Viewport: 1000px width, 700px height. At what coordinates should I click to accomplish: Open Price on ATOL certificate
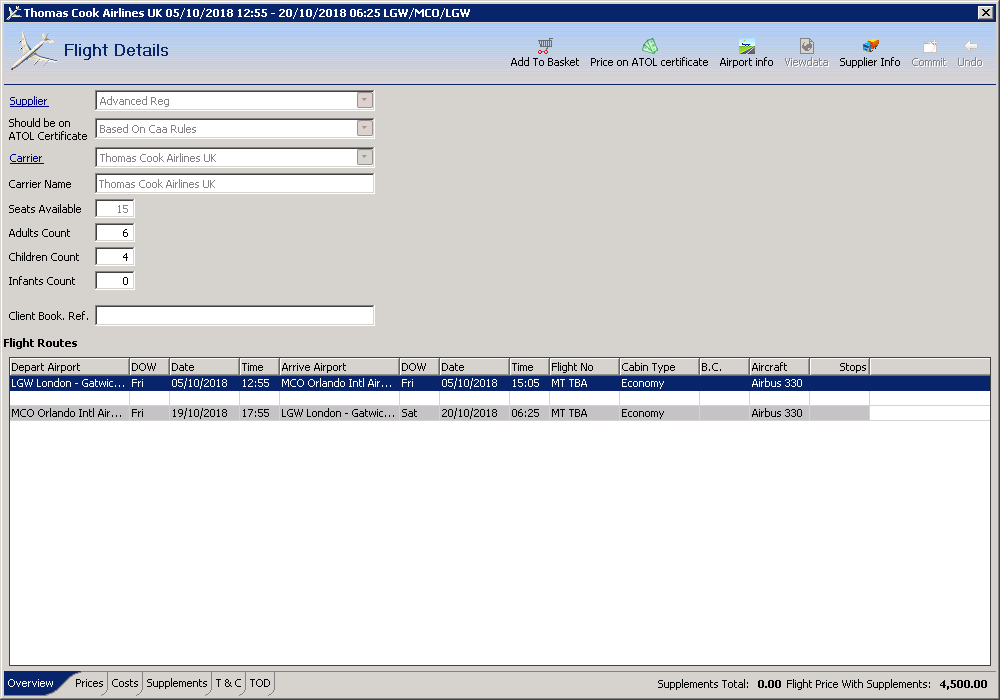[649, 53]
